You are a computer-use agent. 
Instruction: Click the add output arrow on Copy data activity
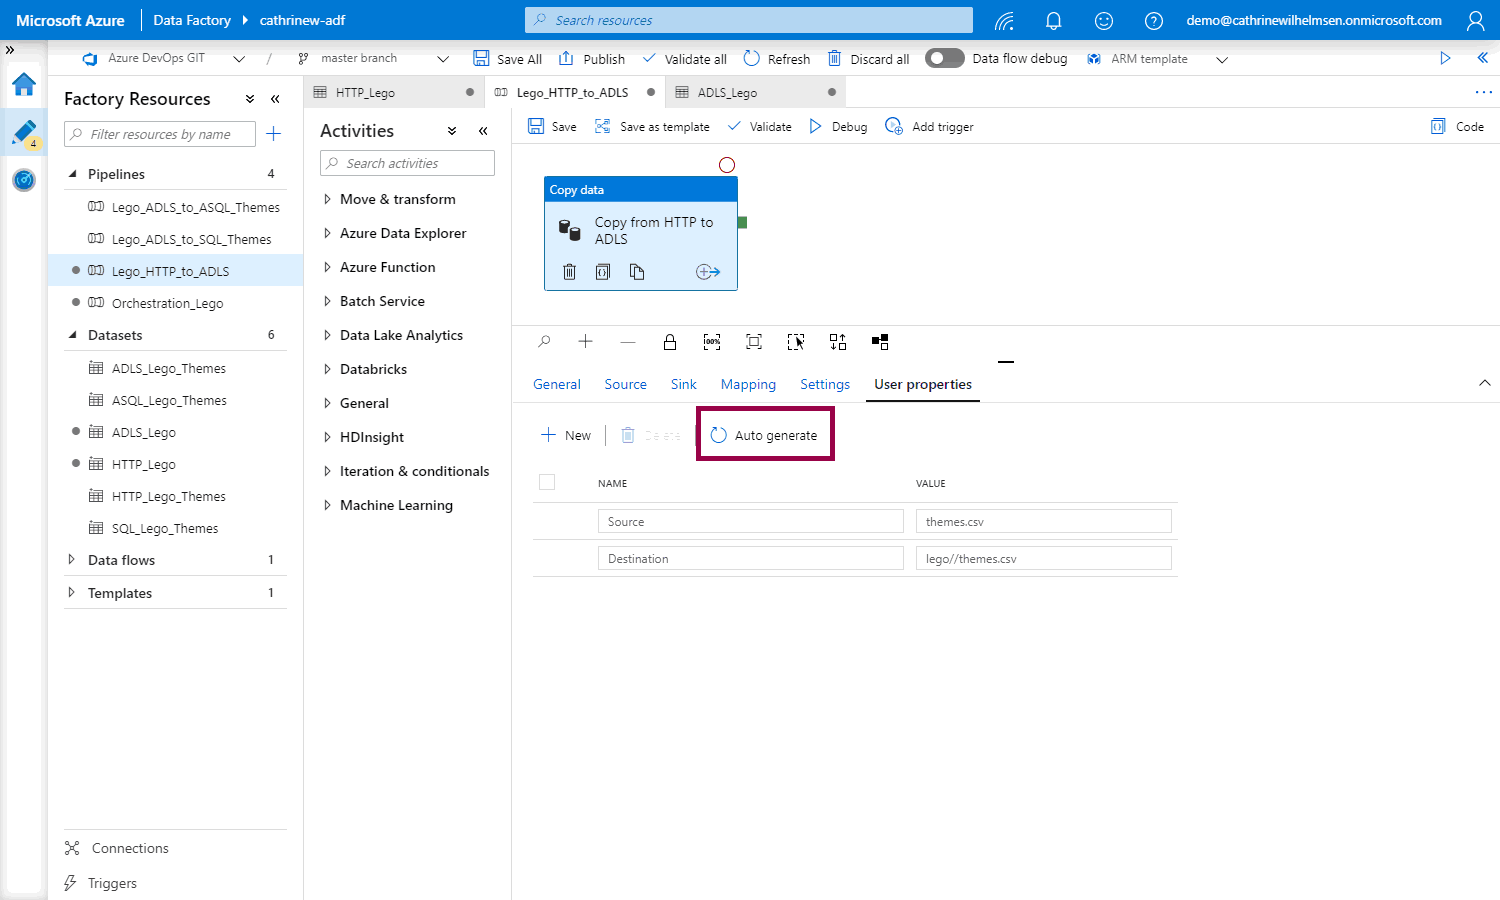(x=707, y=272)
